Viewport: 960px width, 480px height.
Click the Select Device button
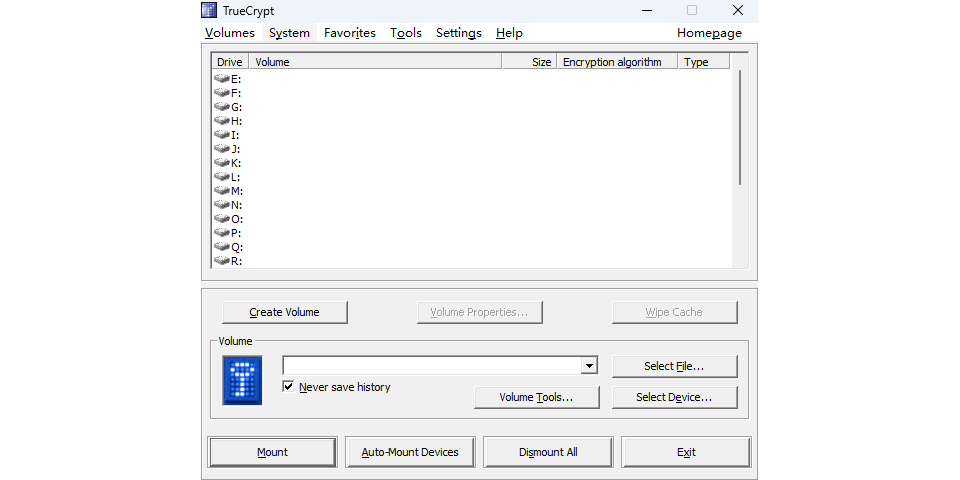pos(674,397)
